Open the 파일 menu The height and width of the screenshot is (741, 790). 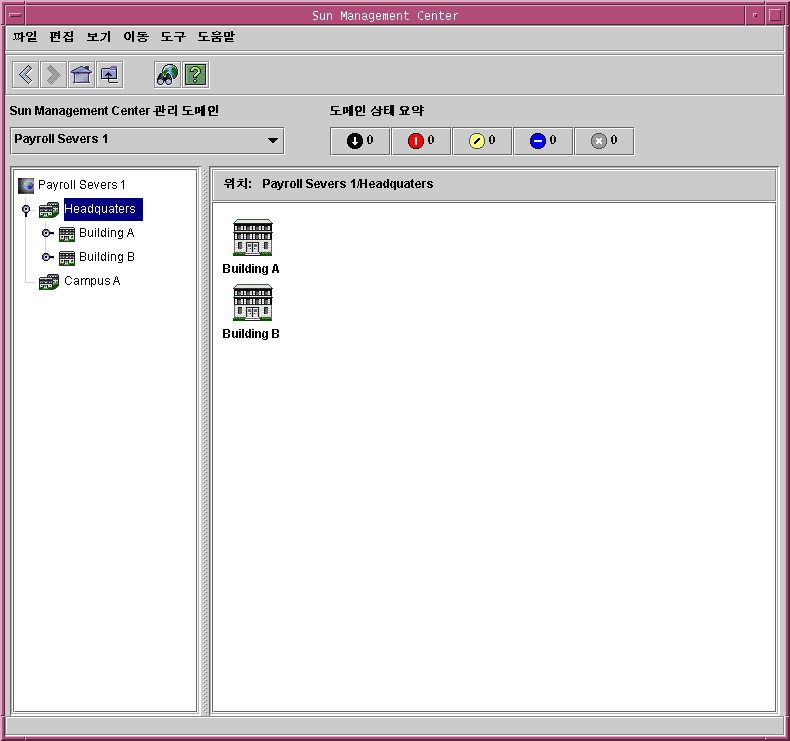[25, 37]
